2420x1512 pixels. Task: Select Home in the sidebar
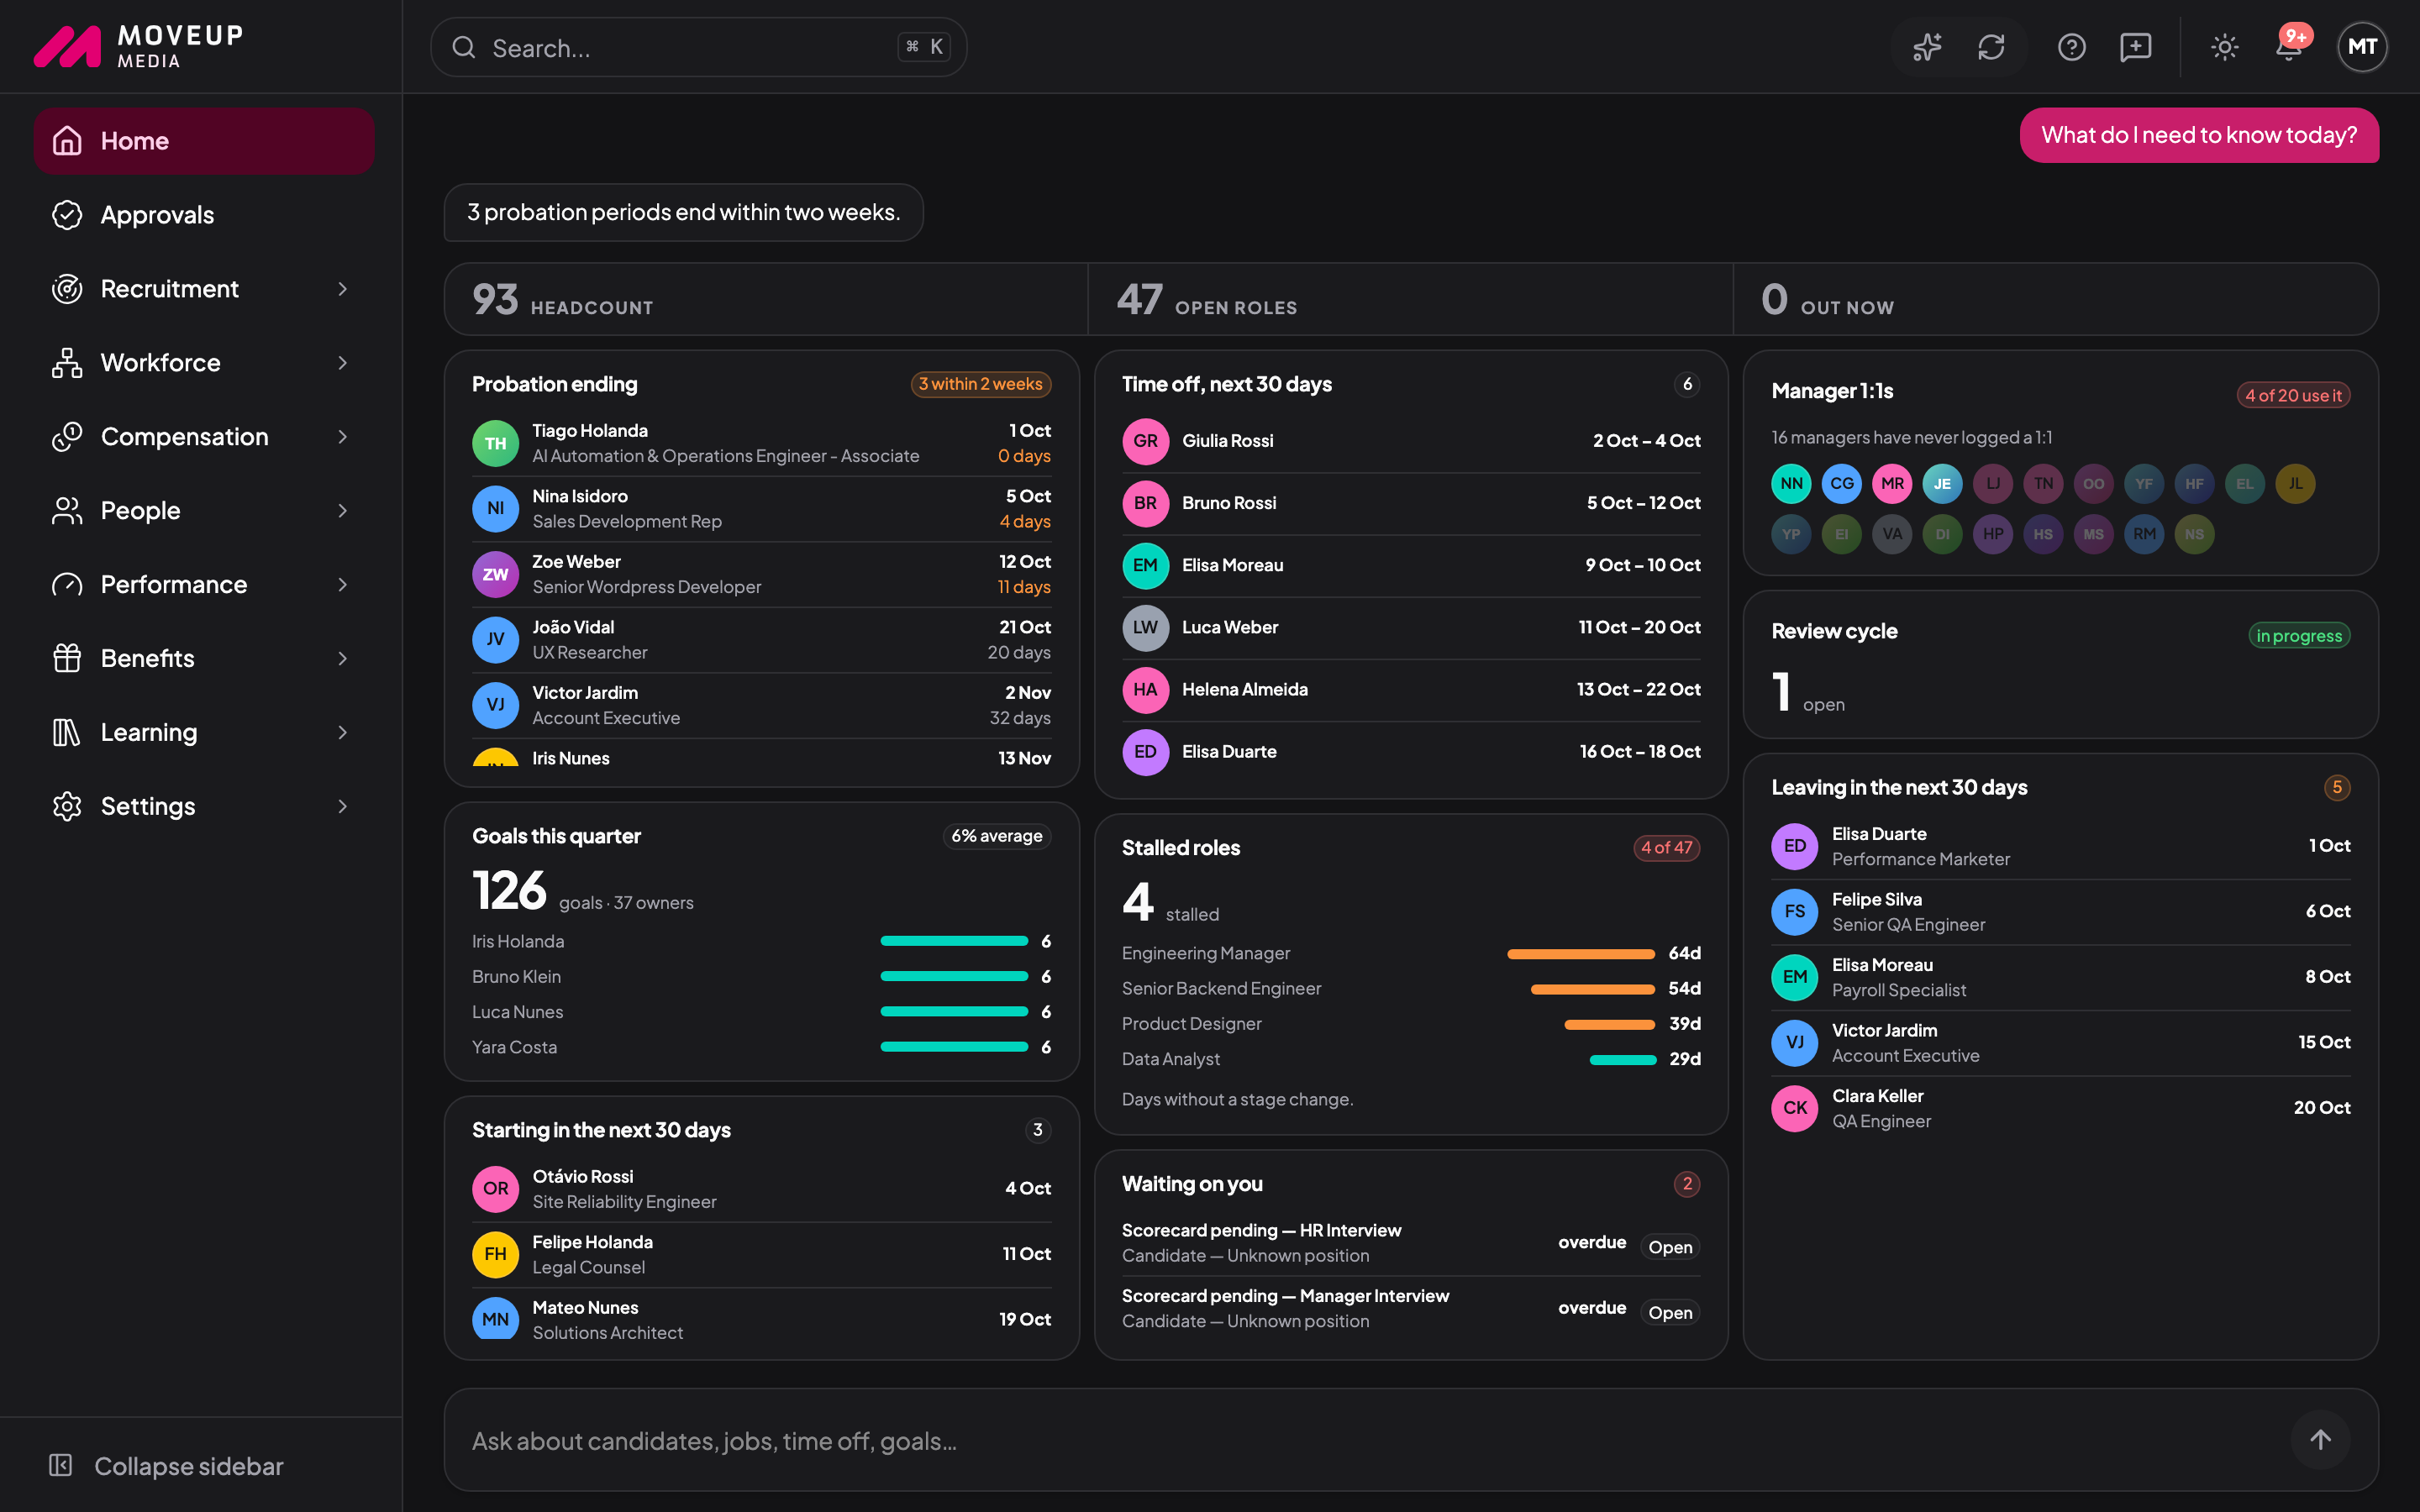[204, 141]
